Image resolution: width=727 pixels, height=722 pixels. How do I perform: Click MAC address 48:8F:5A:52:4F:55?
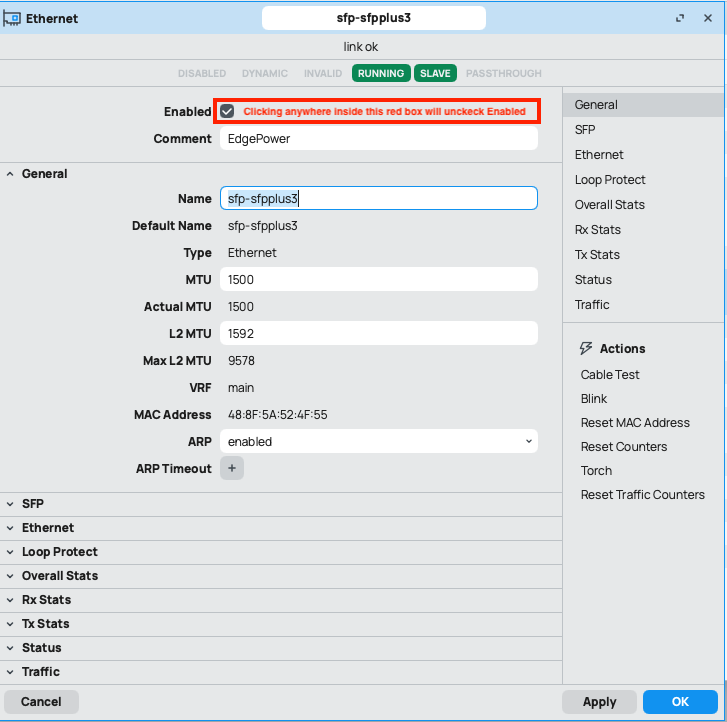coord(277,415)
